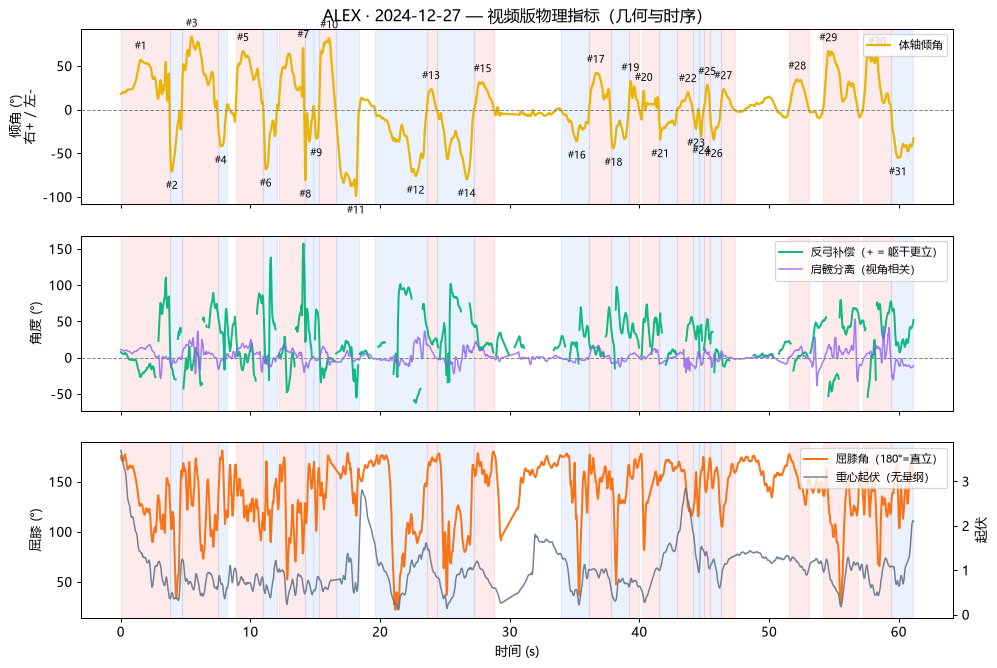Click the #12 trough annotation
997x668 pixels.
point(415,189)
